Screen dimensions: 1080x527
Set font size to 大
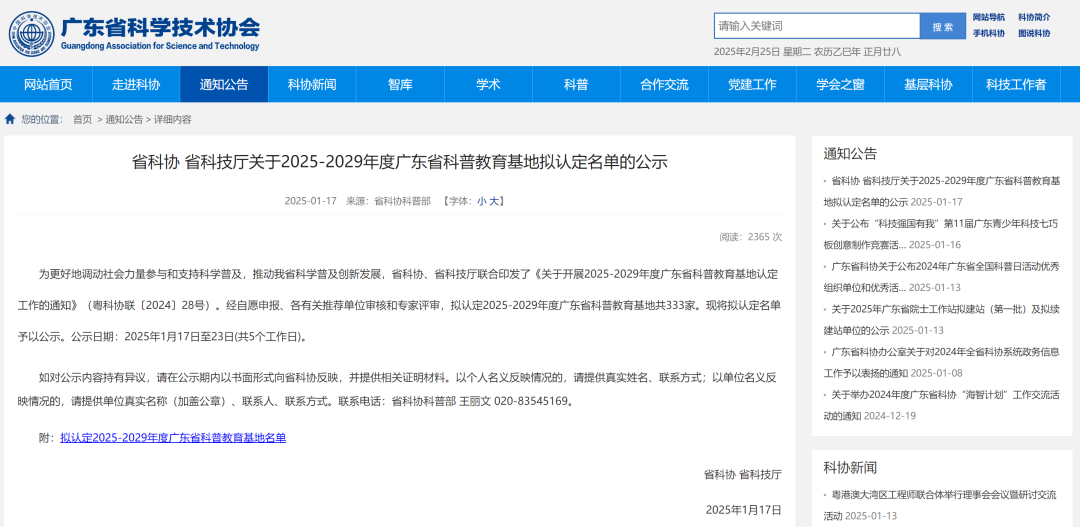[x=494, y=201]
